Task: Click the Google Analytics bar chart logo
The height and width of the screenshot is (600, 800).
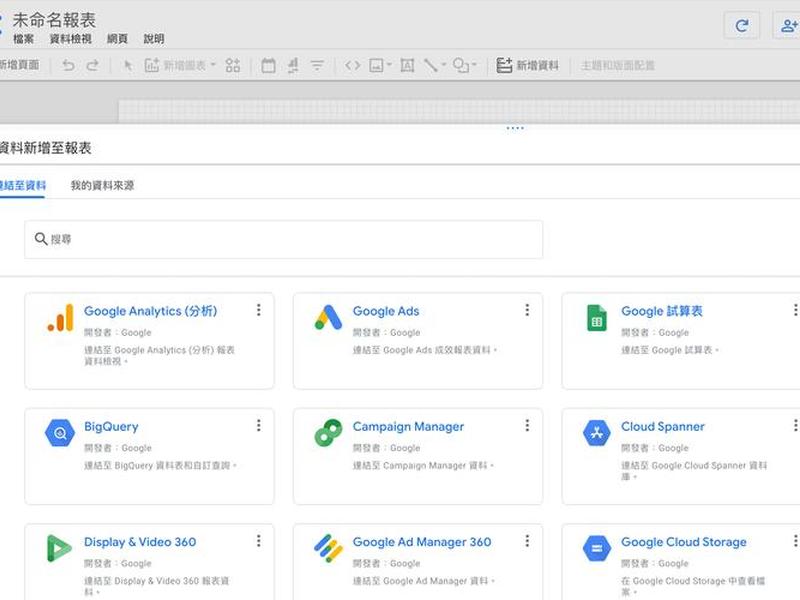Action: point(60,317)
